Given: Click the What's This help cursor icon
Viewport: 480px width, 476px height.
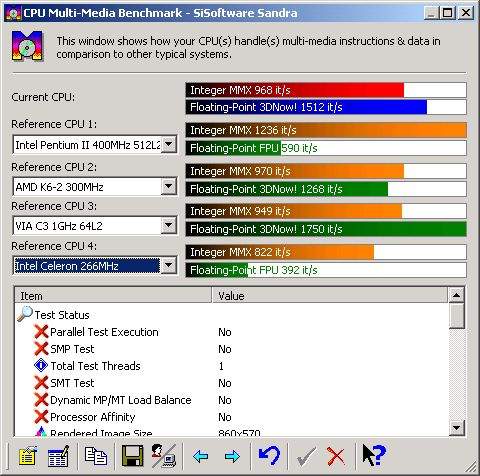Looking at the screenshot, I should (374, 455).
